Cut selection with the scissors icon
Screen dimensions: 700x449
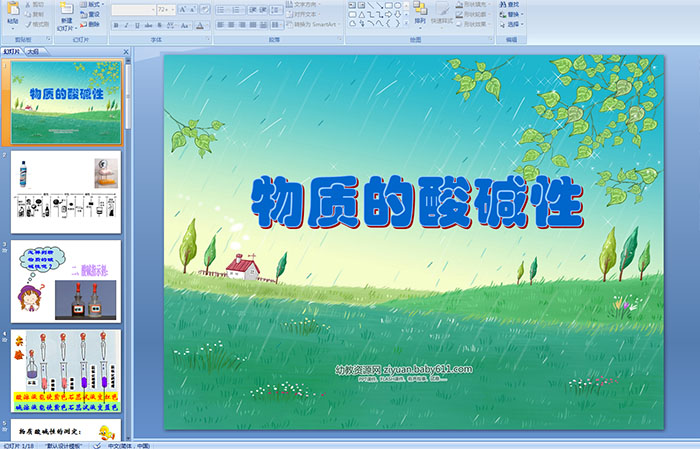tap(28, 4)
